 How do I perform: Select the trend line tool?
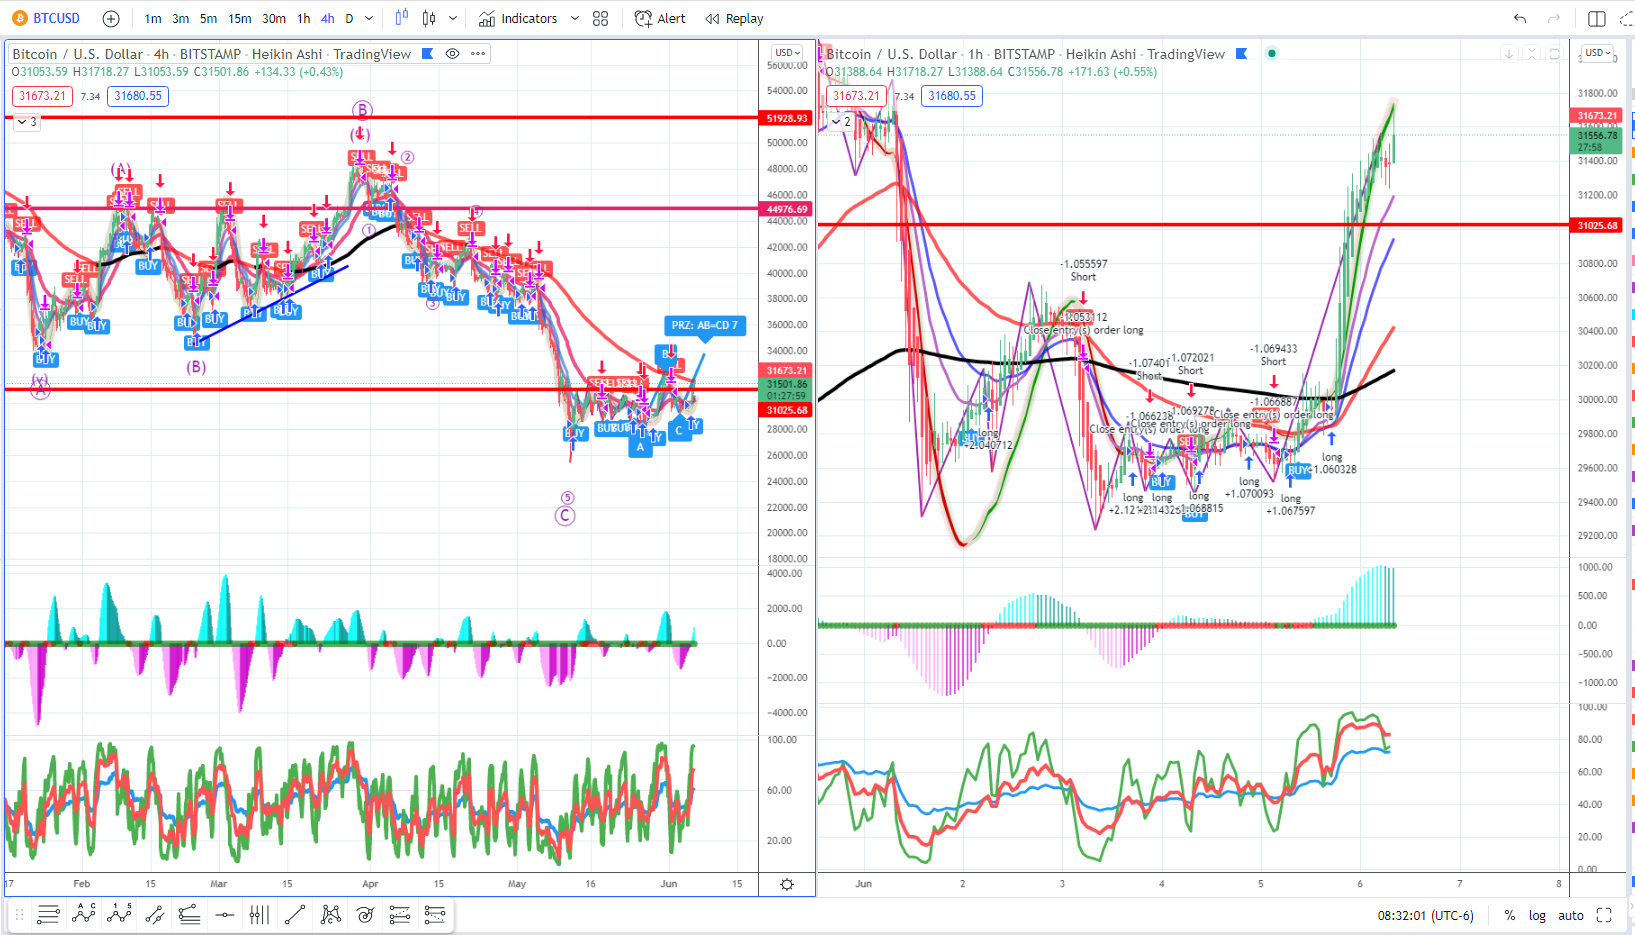coord(294,914)
